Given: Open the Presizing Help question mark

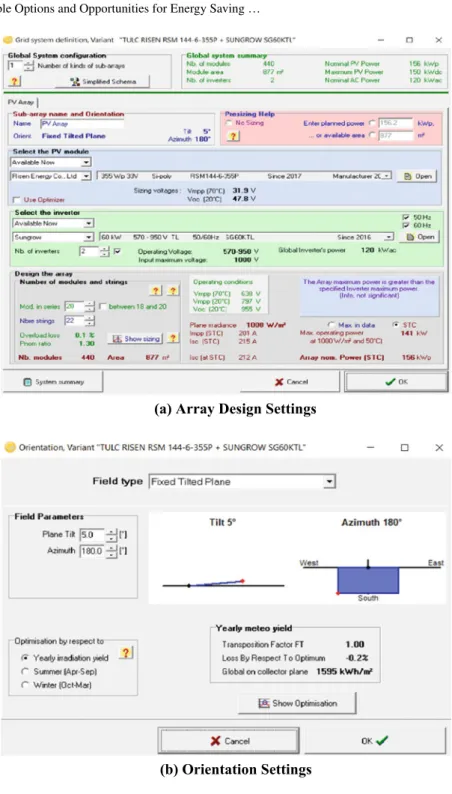Looking at the screenshot, I should point(233,136).
